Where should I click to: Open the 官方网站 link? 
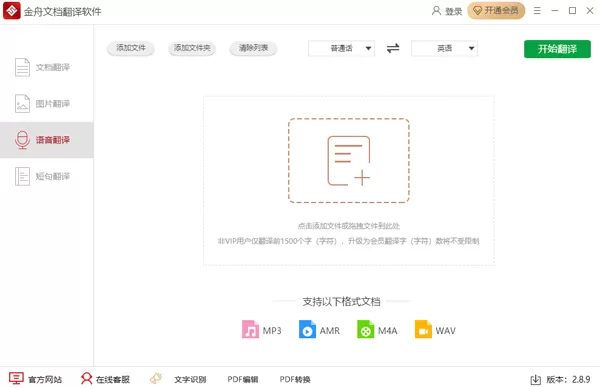[45, 380]
